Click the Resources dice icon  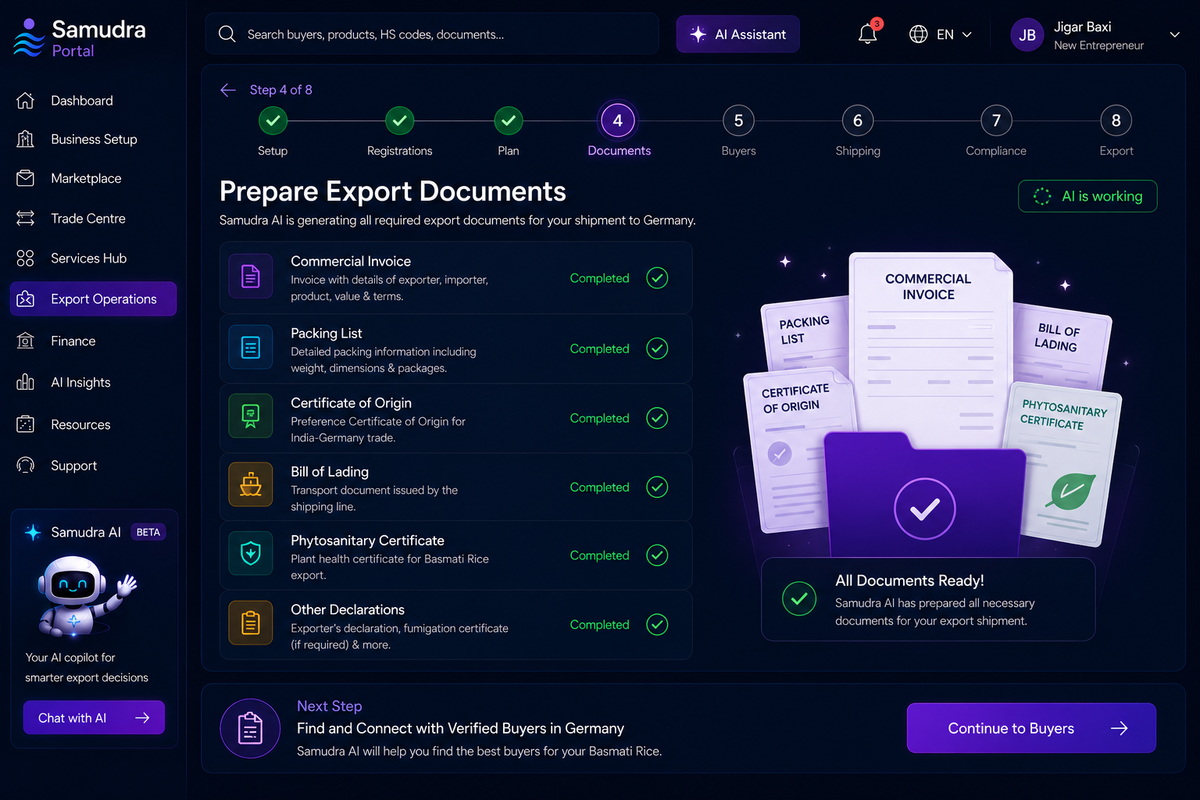[26, 424]
